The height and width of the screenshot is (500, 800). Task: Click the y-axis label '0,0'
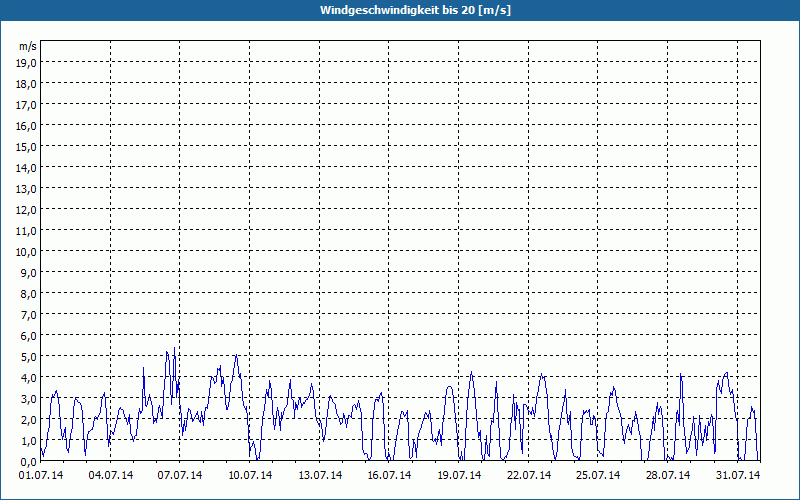coord(30,461)
